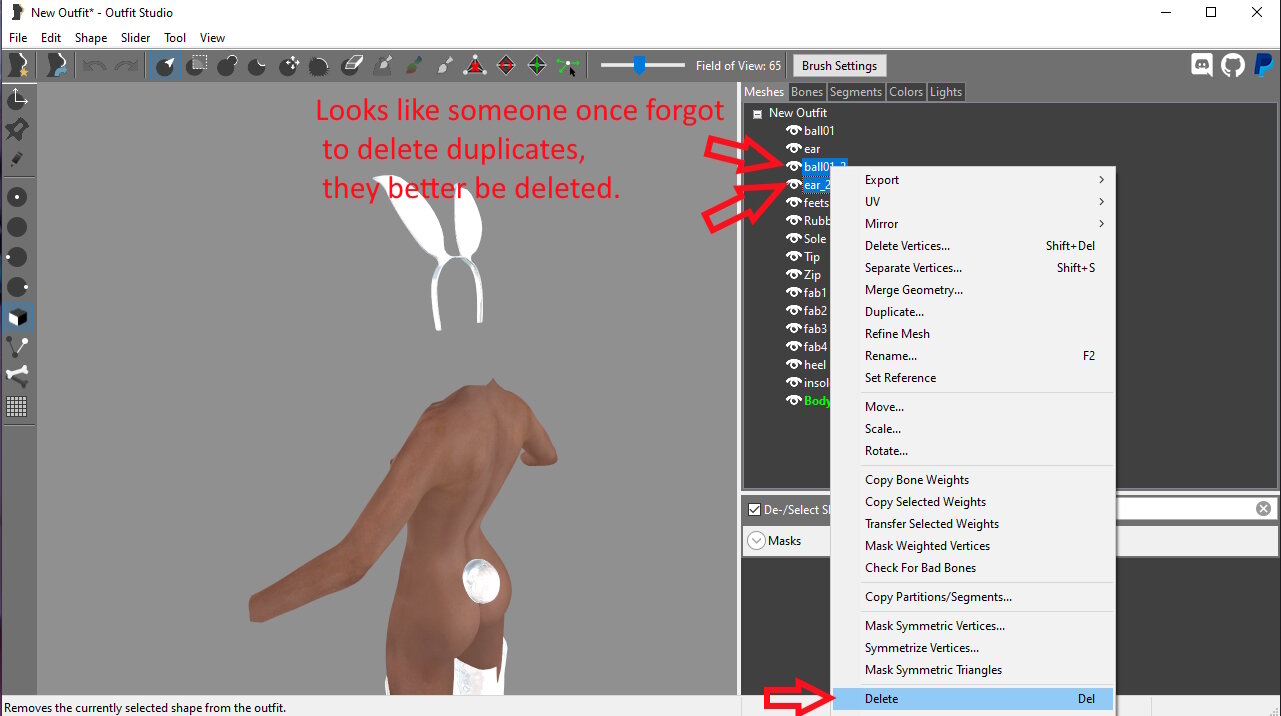Collapse the New Outfit tree node
The image size is (1281, 716).
(x=758, y=114)
